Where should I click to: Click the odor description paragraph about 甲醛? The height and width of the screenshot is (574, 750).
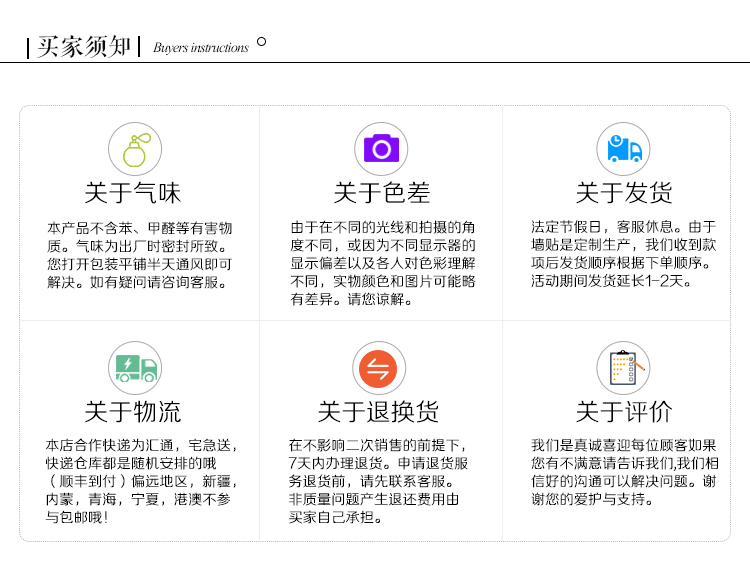pyautogui.click(x=139, y=255)
